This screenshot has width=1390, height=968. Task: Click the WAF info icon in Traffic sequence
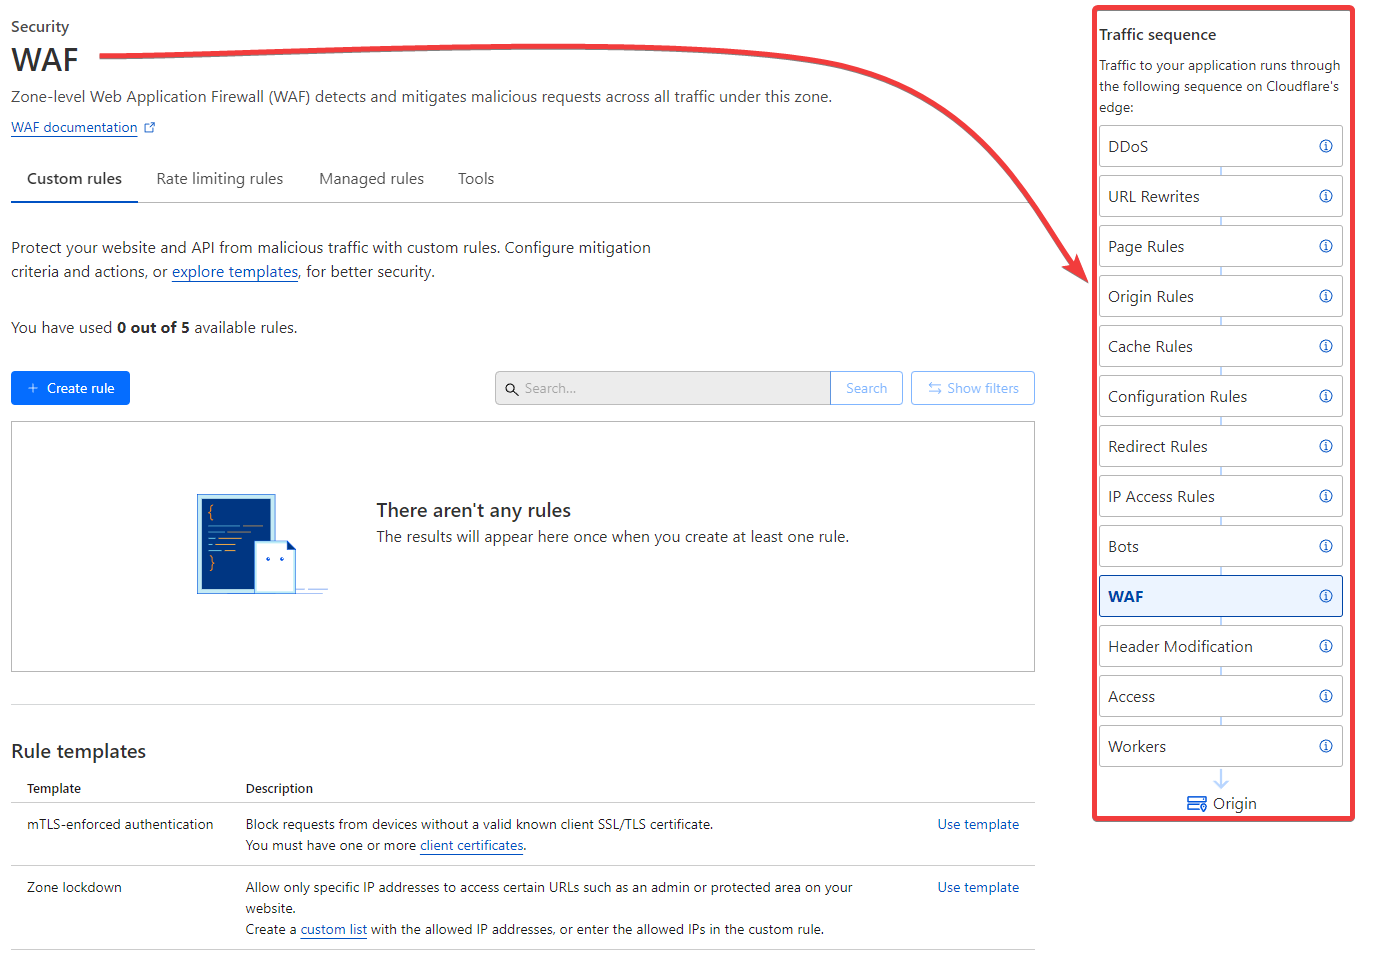click(1326, 596)
